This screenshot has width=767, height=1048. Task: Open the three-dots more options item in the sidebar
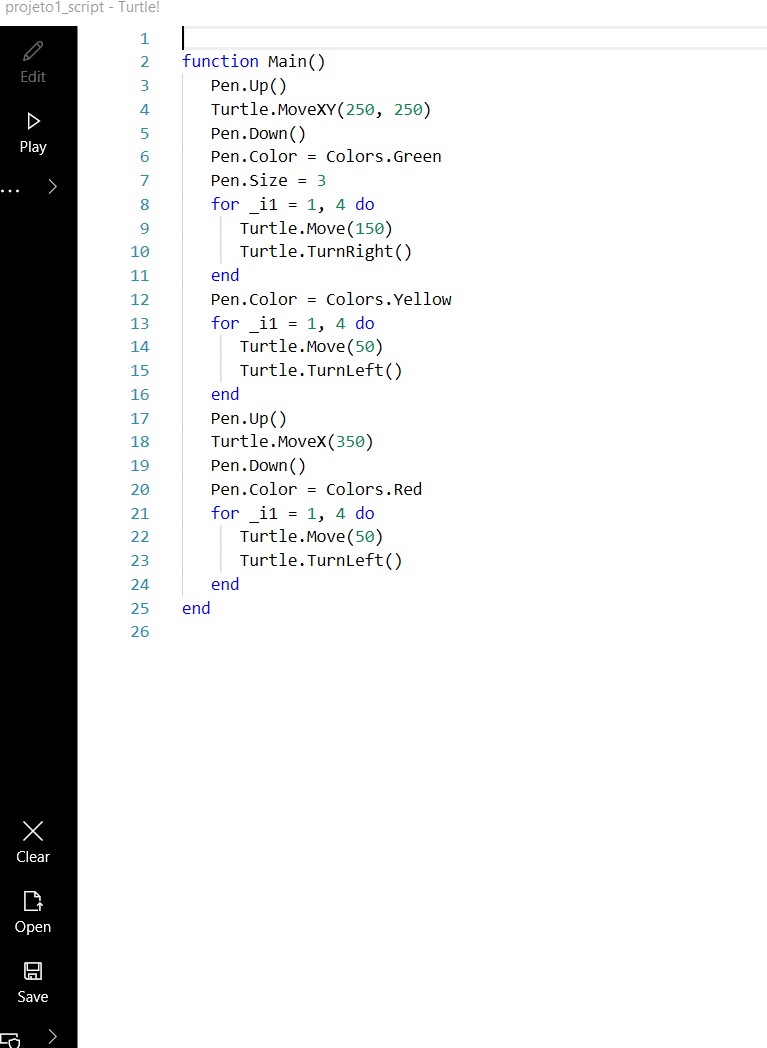11,190
